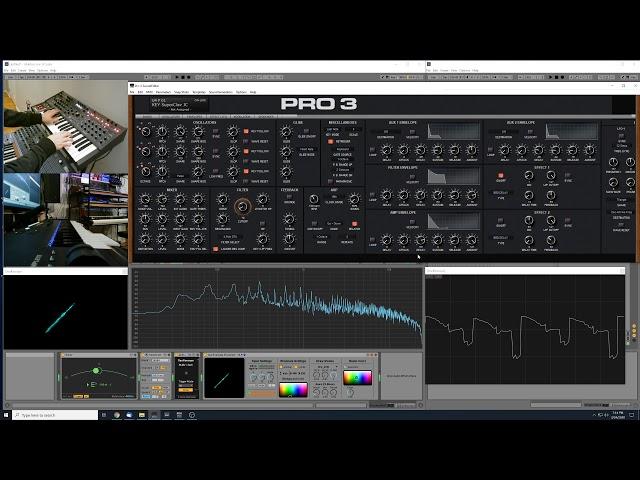Screen dimensions: 640x480
Task: Click the Arp Tempo BPM knob
Action: coord(313,199)
